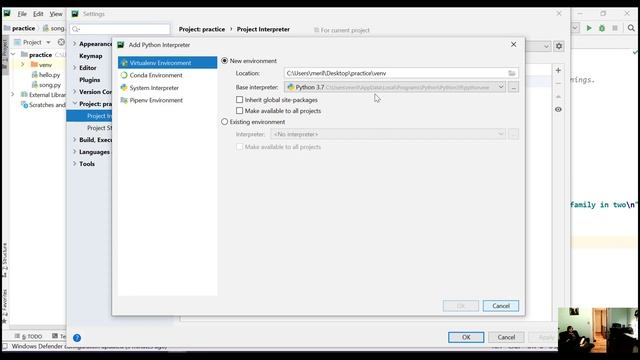Tick Make available to all projects under New environment

[240, 111]
